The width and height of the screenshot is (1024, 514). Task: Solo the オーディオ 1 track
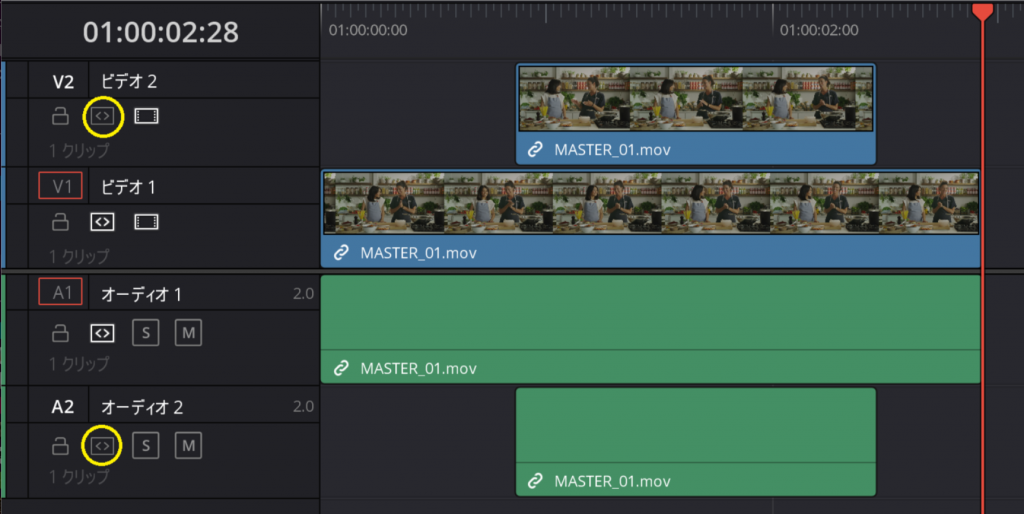click(x=146, y=333)
